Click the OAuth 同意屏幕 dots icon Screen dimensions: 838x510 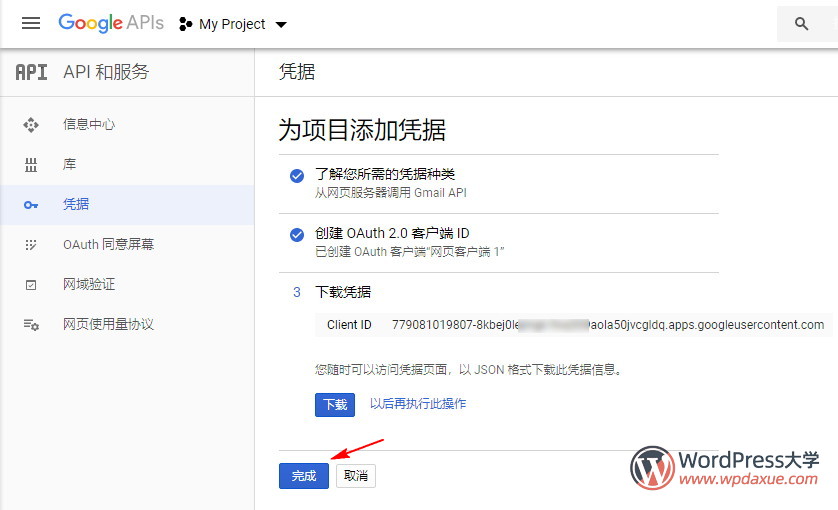tap(31, 245)
